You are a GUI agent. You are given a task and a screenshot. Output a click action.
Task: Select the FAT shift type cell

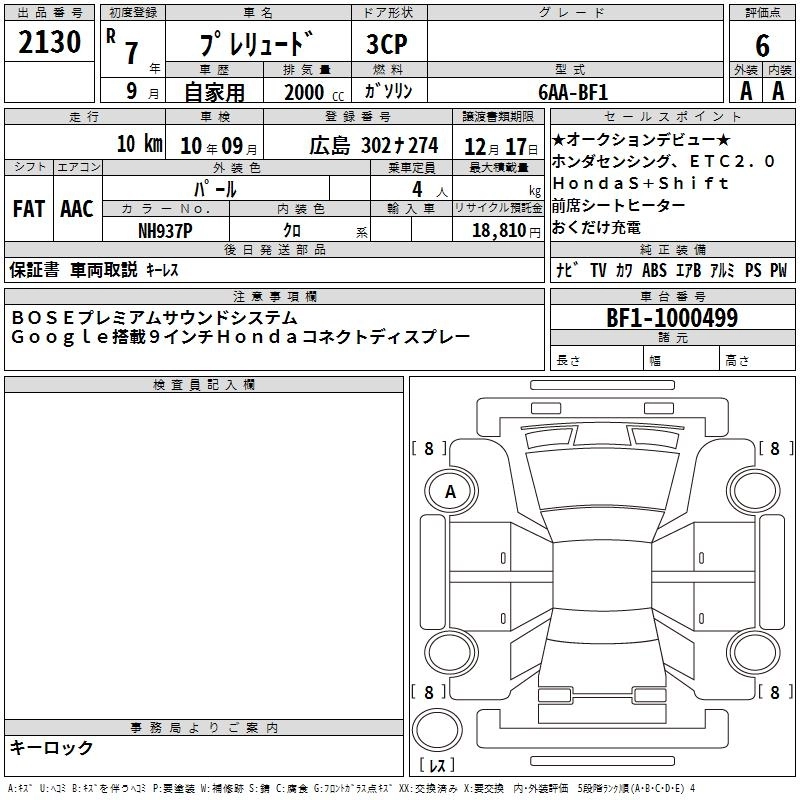point(28,209)
